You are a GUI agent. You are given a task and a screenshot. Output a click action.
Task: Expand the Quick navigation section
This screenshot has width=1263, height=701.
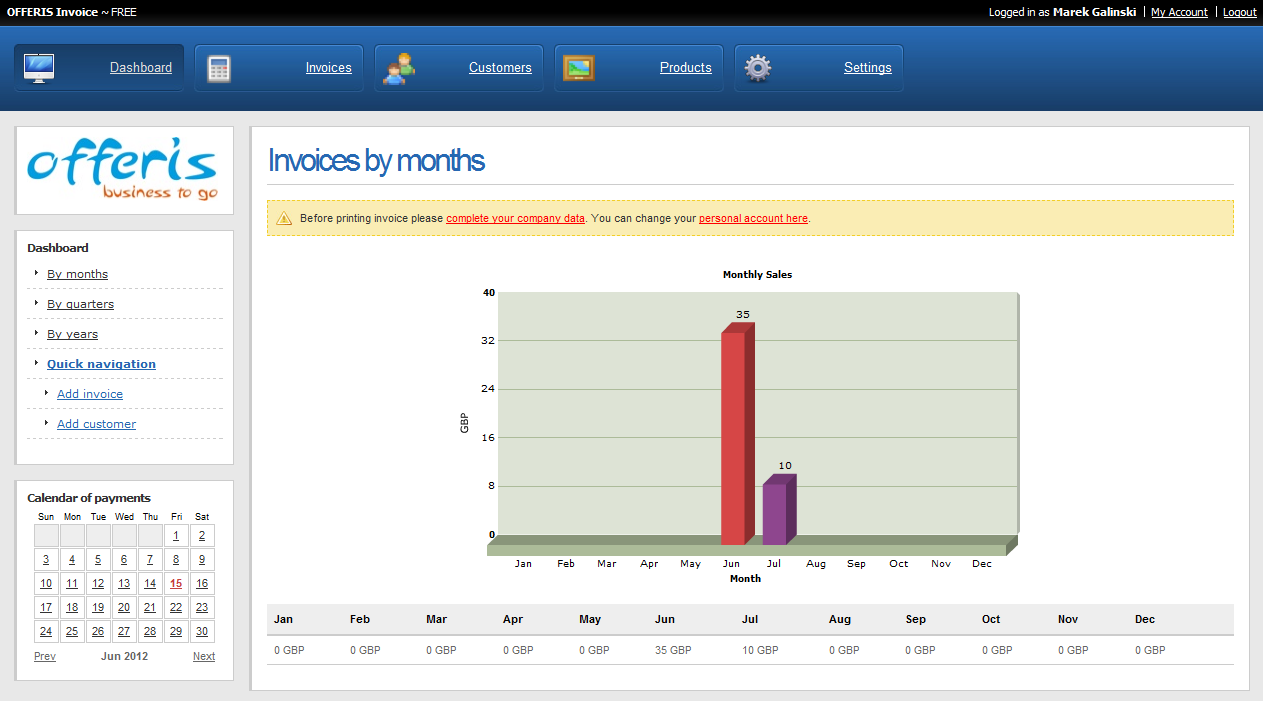click(x=101, y=364)
